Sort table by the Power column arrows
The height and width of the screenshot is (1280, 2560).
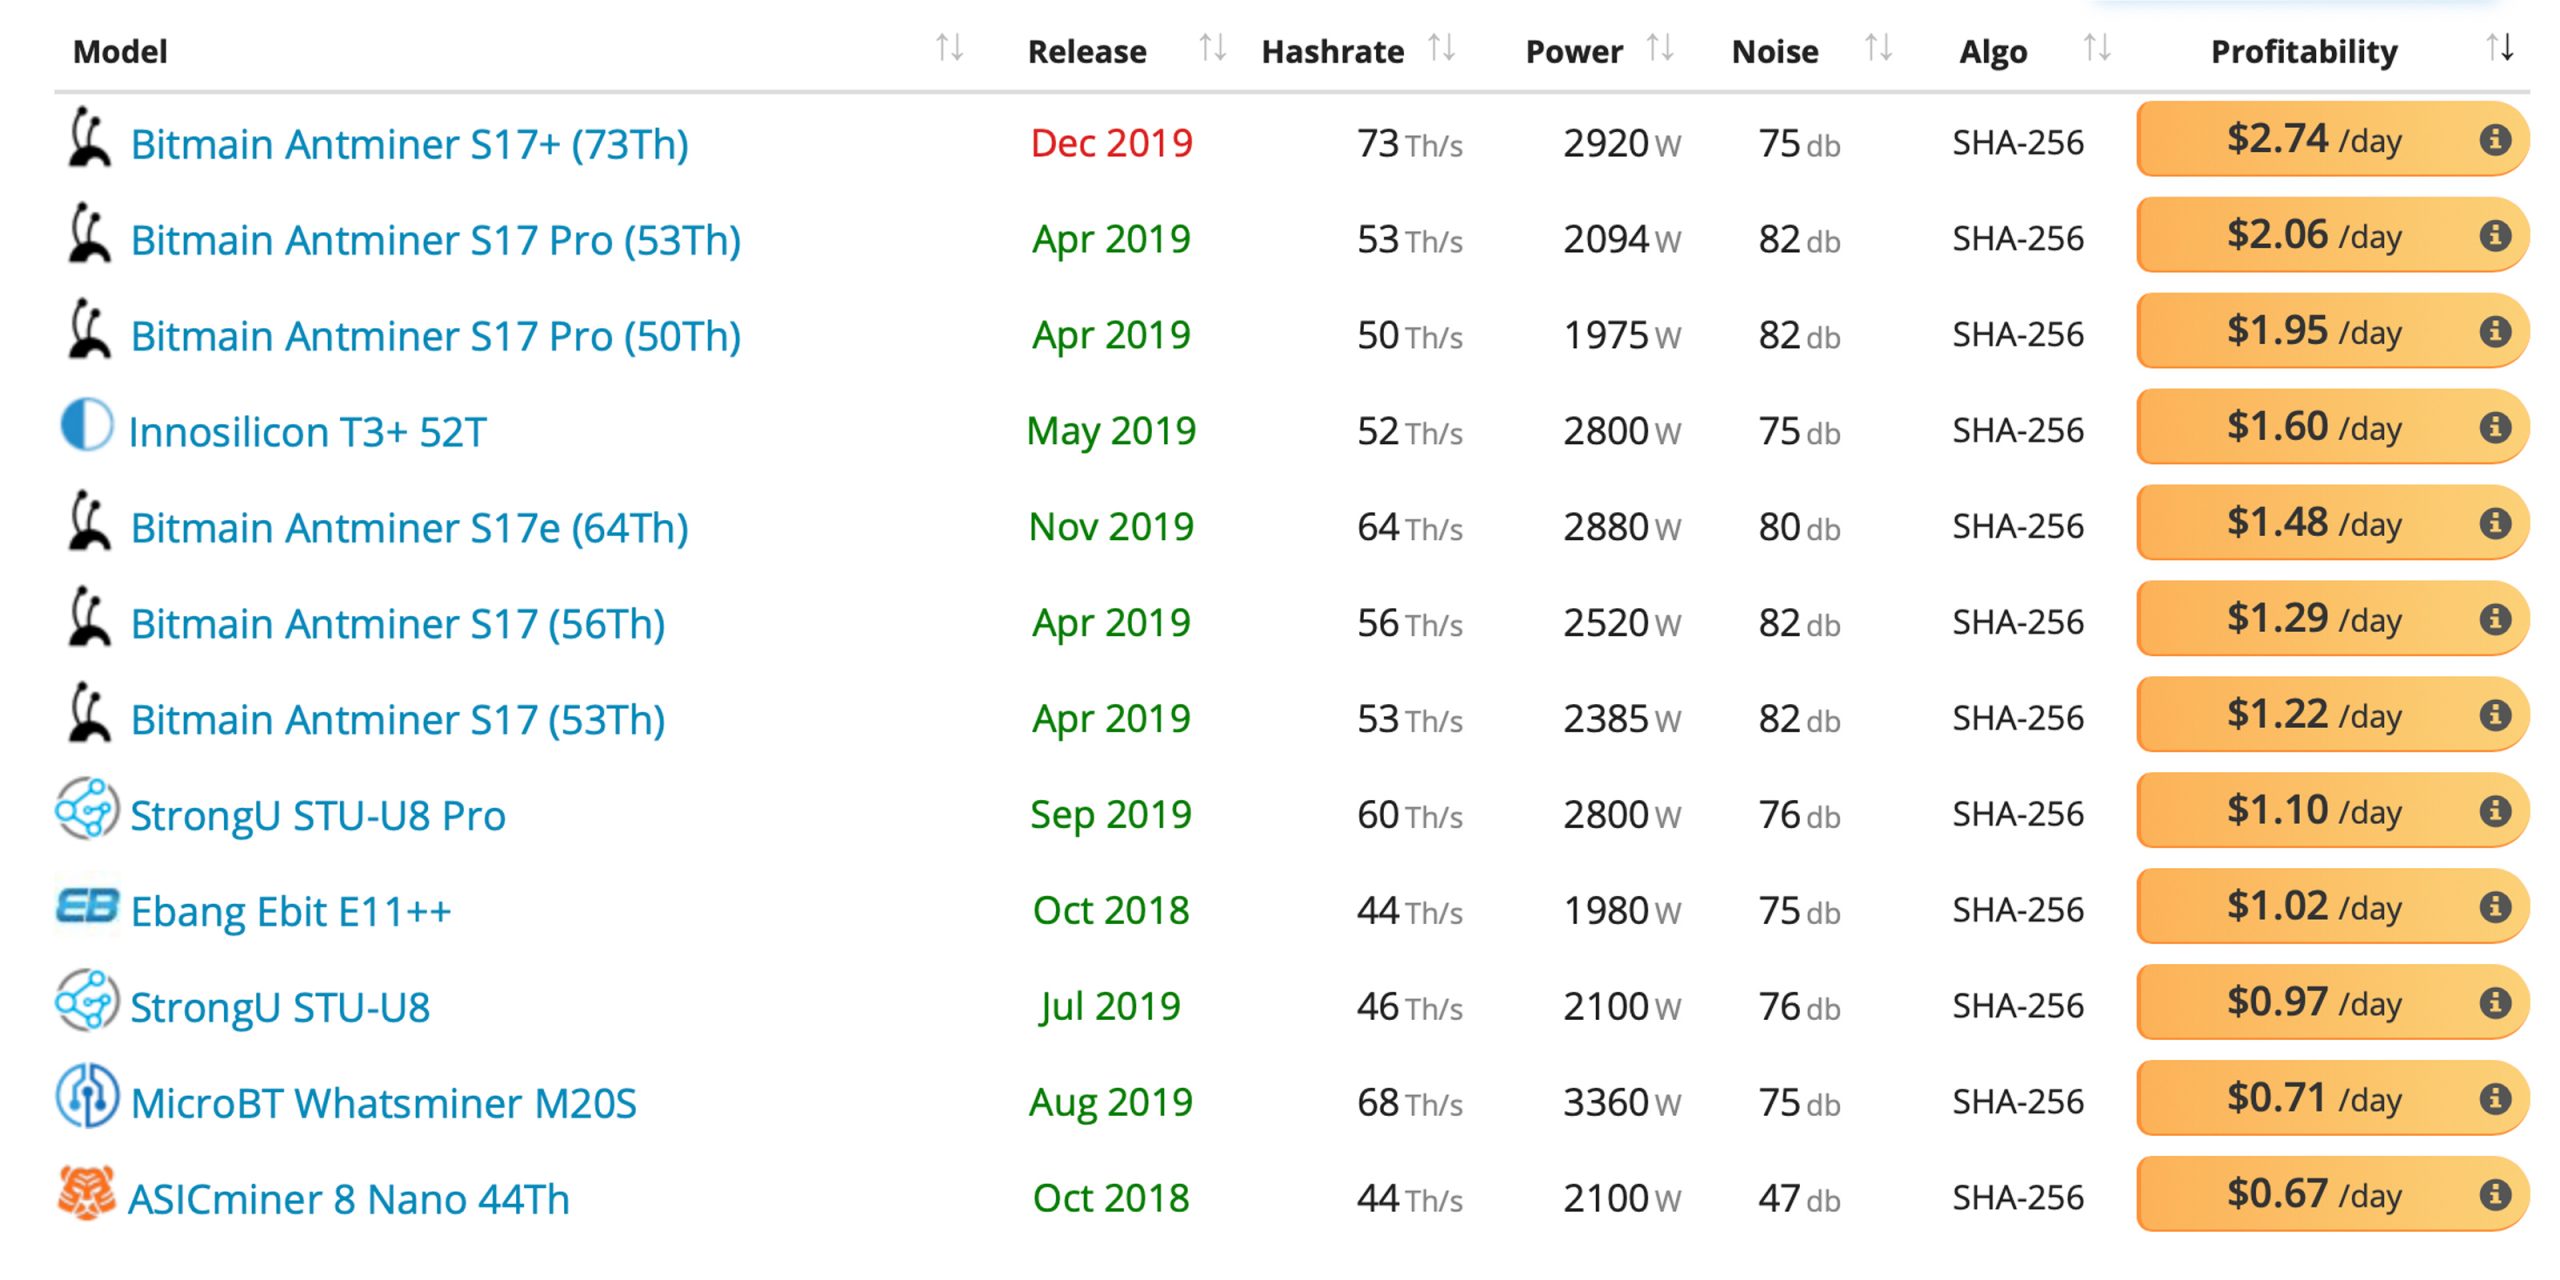coord(1660,48)
